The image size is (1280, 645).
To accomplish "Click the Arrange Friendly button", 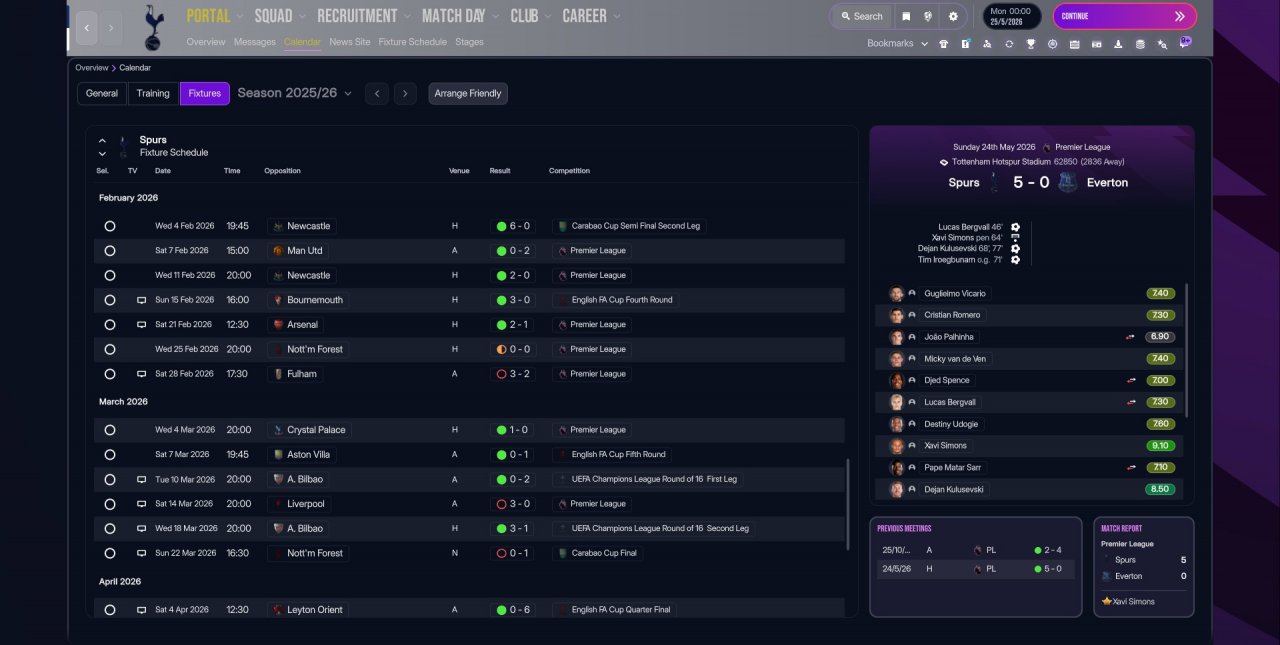I will coord(468,93).
